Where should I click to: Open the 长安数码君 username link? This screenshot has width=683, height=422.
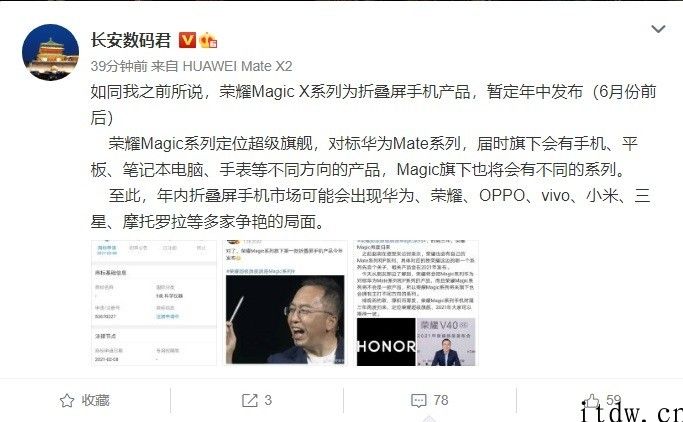[x=131, y=40]
